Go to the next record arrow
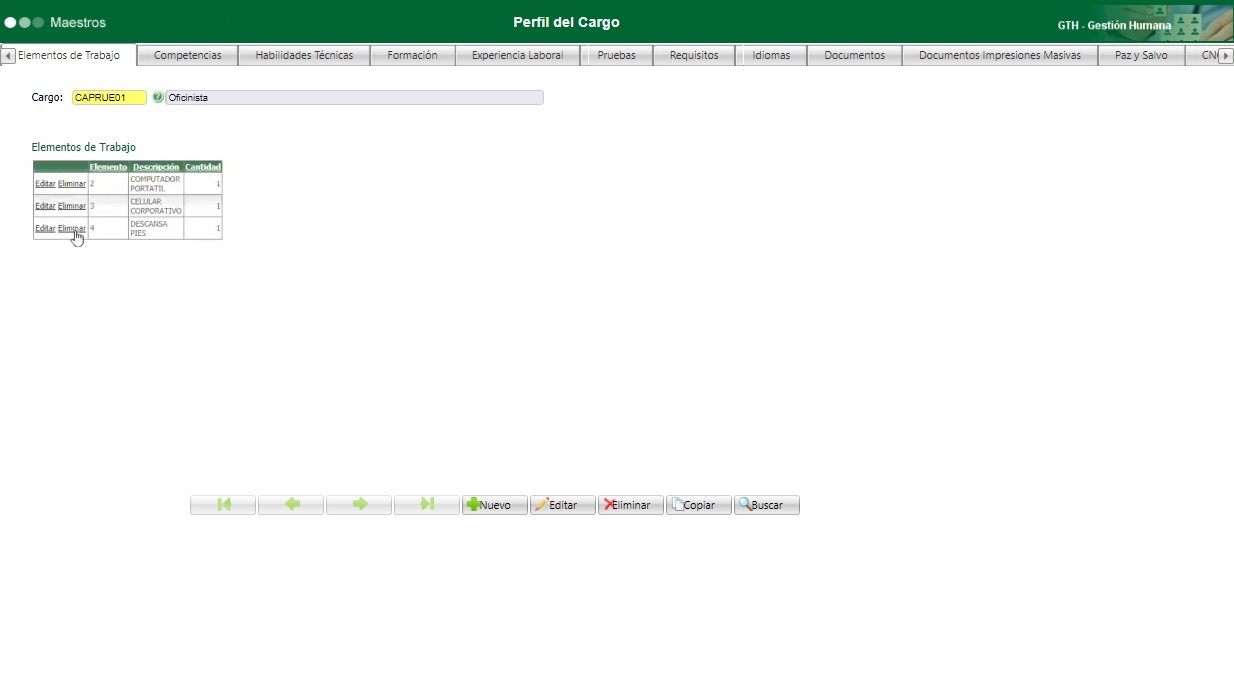This screenshot has width=1234, height=698. pos(359,505)
